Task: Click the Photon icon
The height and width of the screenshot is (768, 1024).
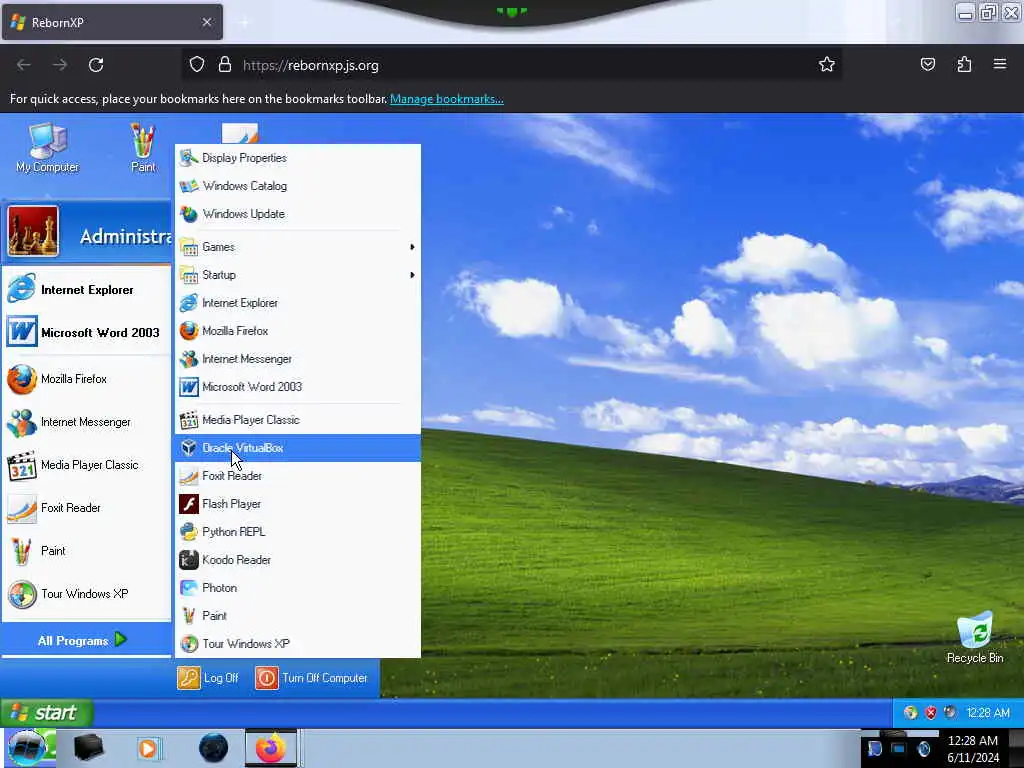Action: point(189,588)
